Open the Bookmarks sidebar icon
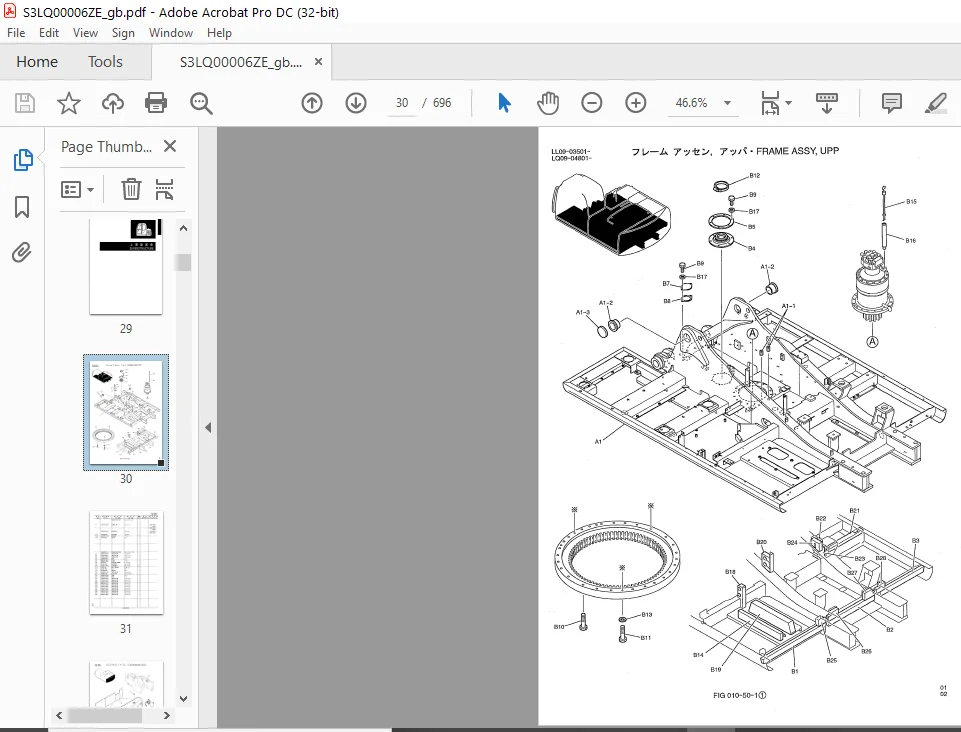 pyautogui.click(x=22, y=207)
